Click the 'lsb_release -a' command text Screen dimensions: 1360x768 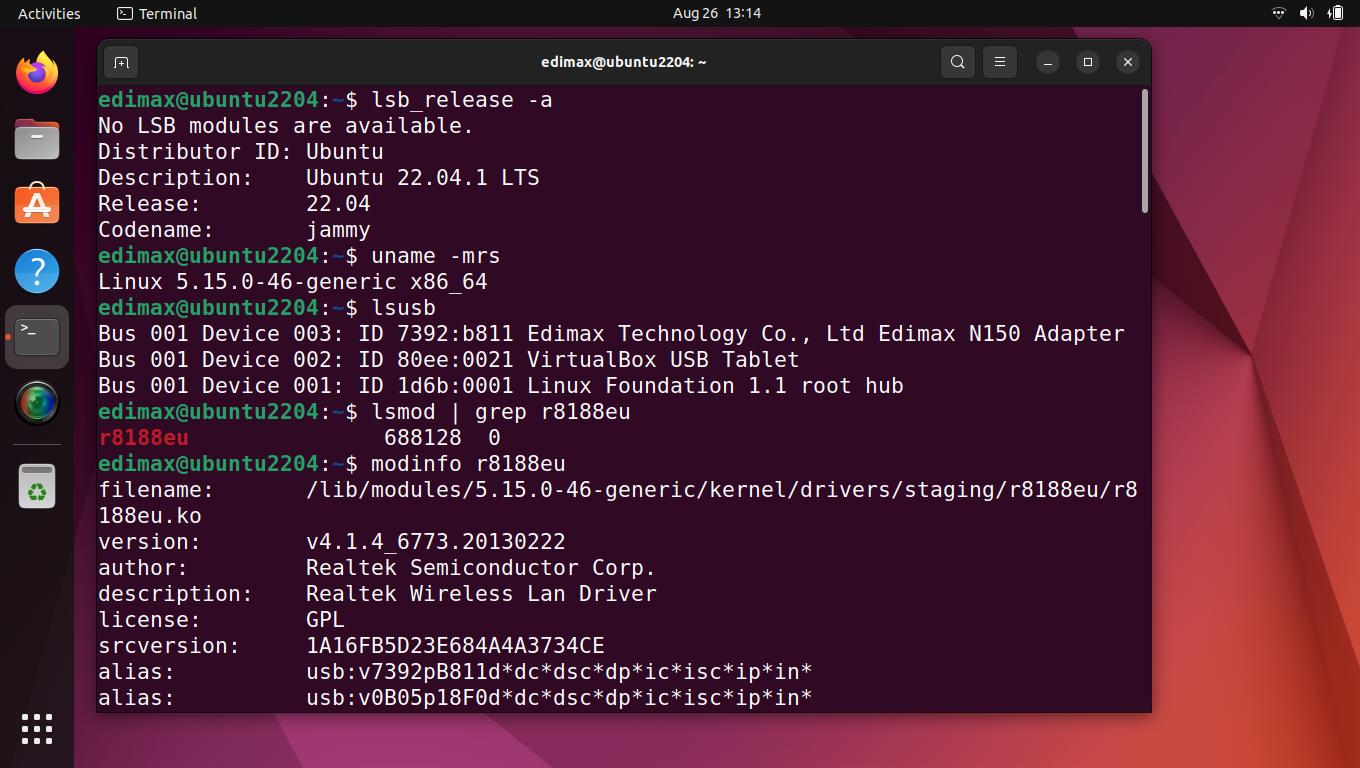click(462, 100)
